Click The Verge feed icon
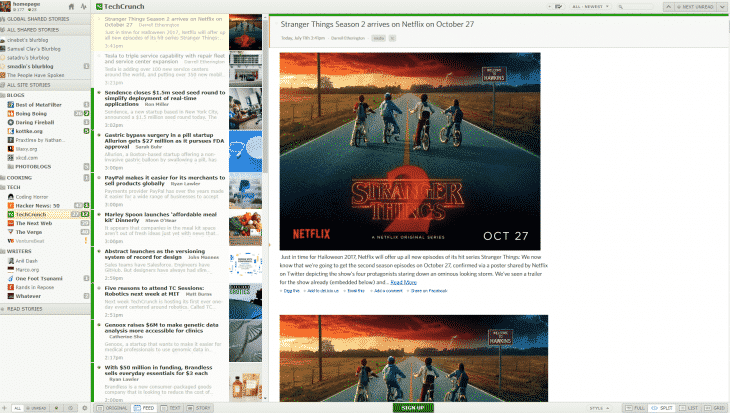The width and height of the screenshot is (730, 413). 11,231
